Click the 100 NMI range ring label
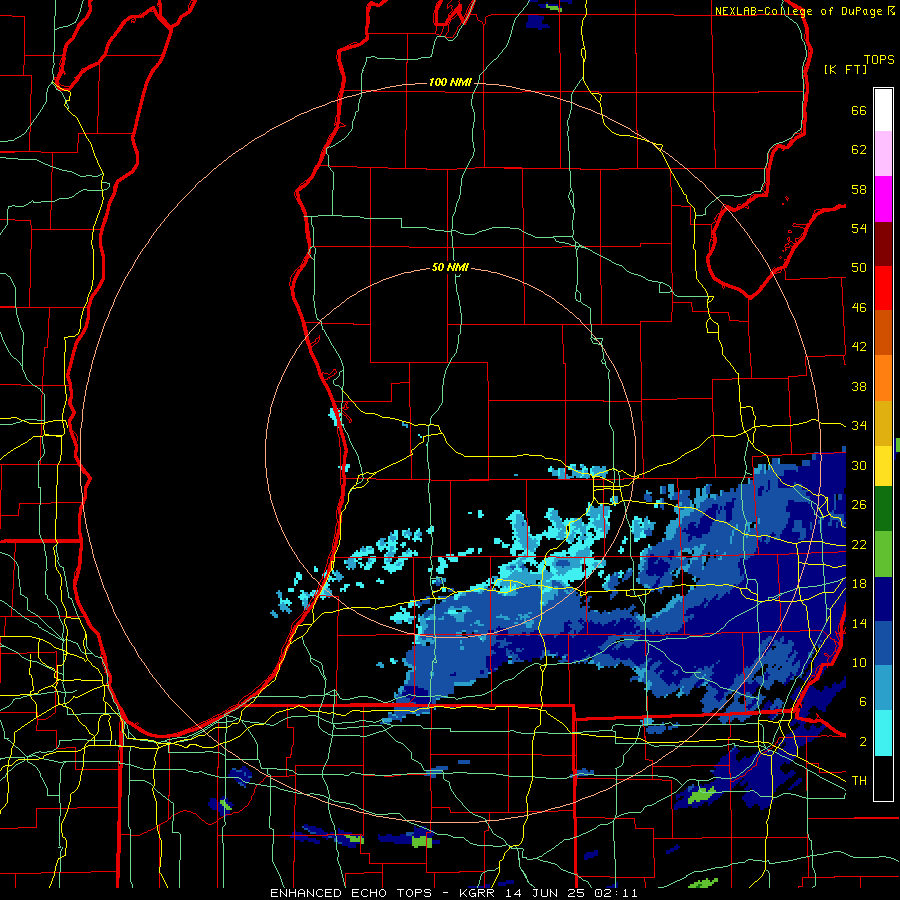900x900 pixels. click(450, 83)
